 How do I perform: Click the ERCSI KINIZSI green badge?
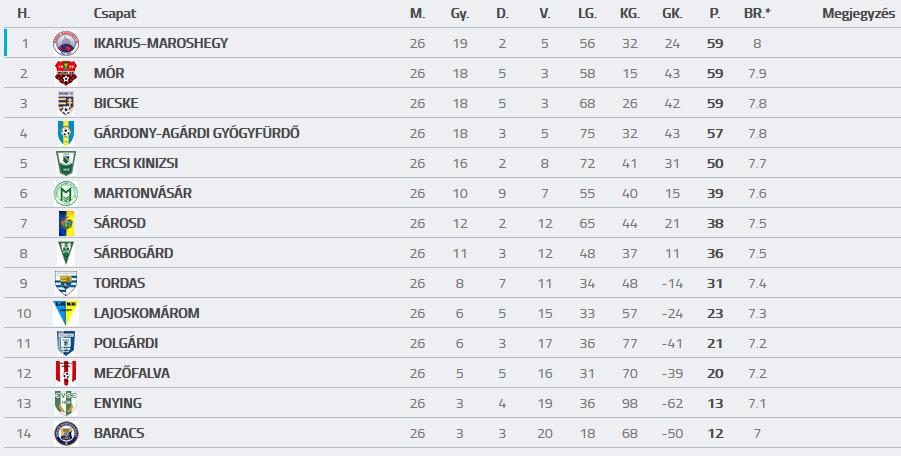66,163
